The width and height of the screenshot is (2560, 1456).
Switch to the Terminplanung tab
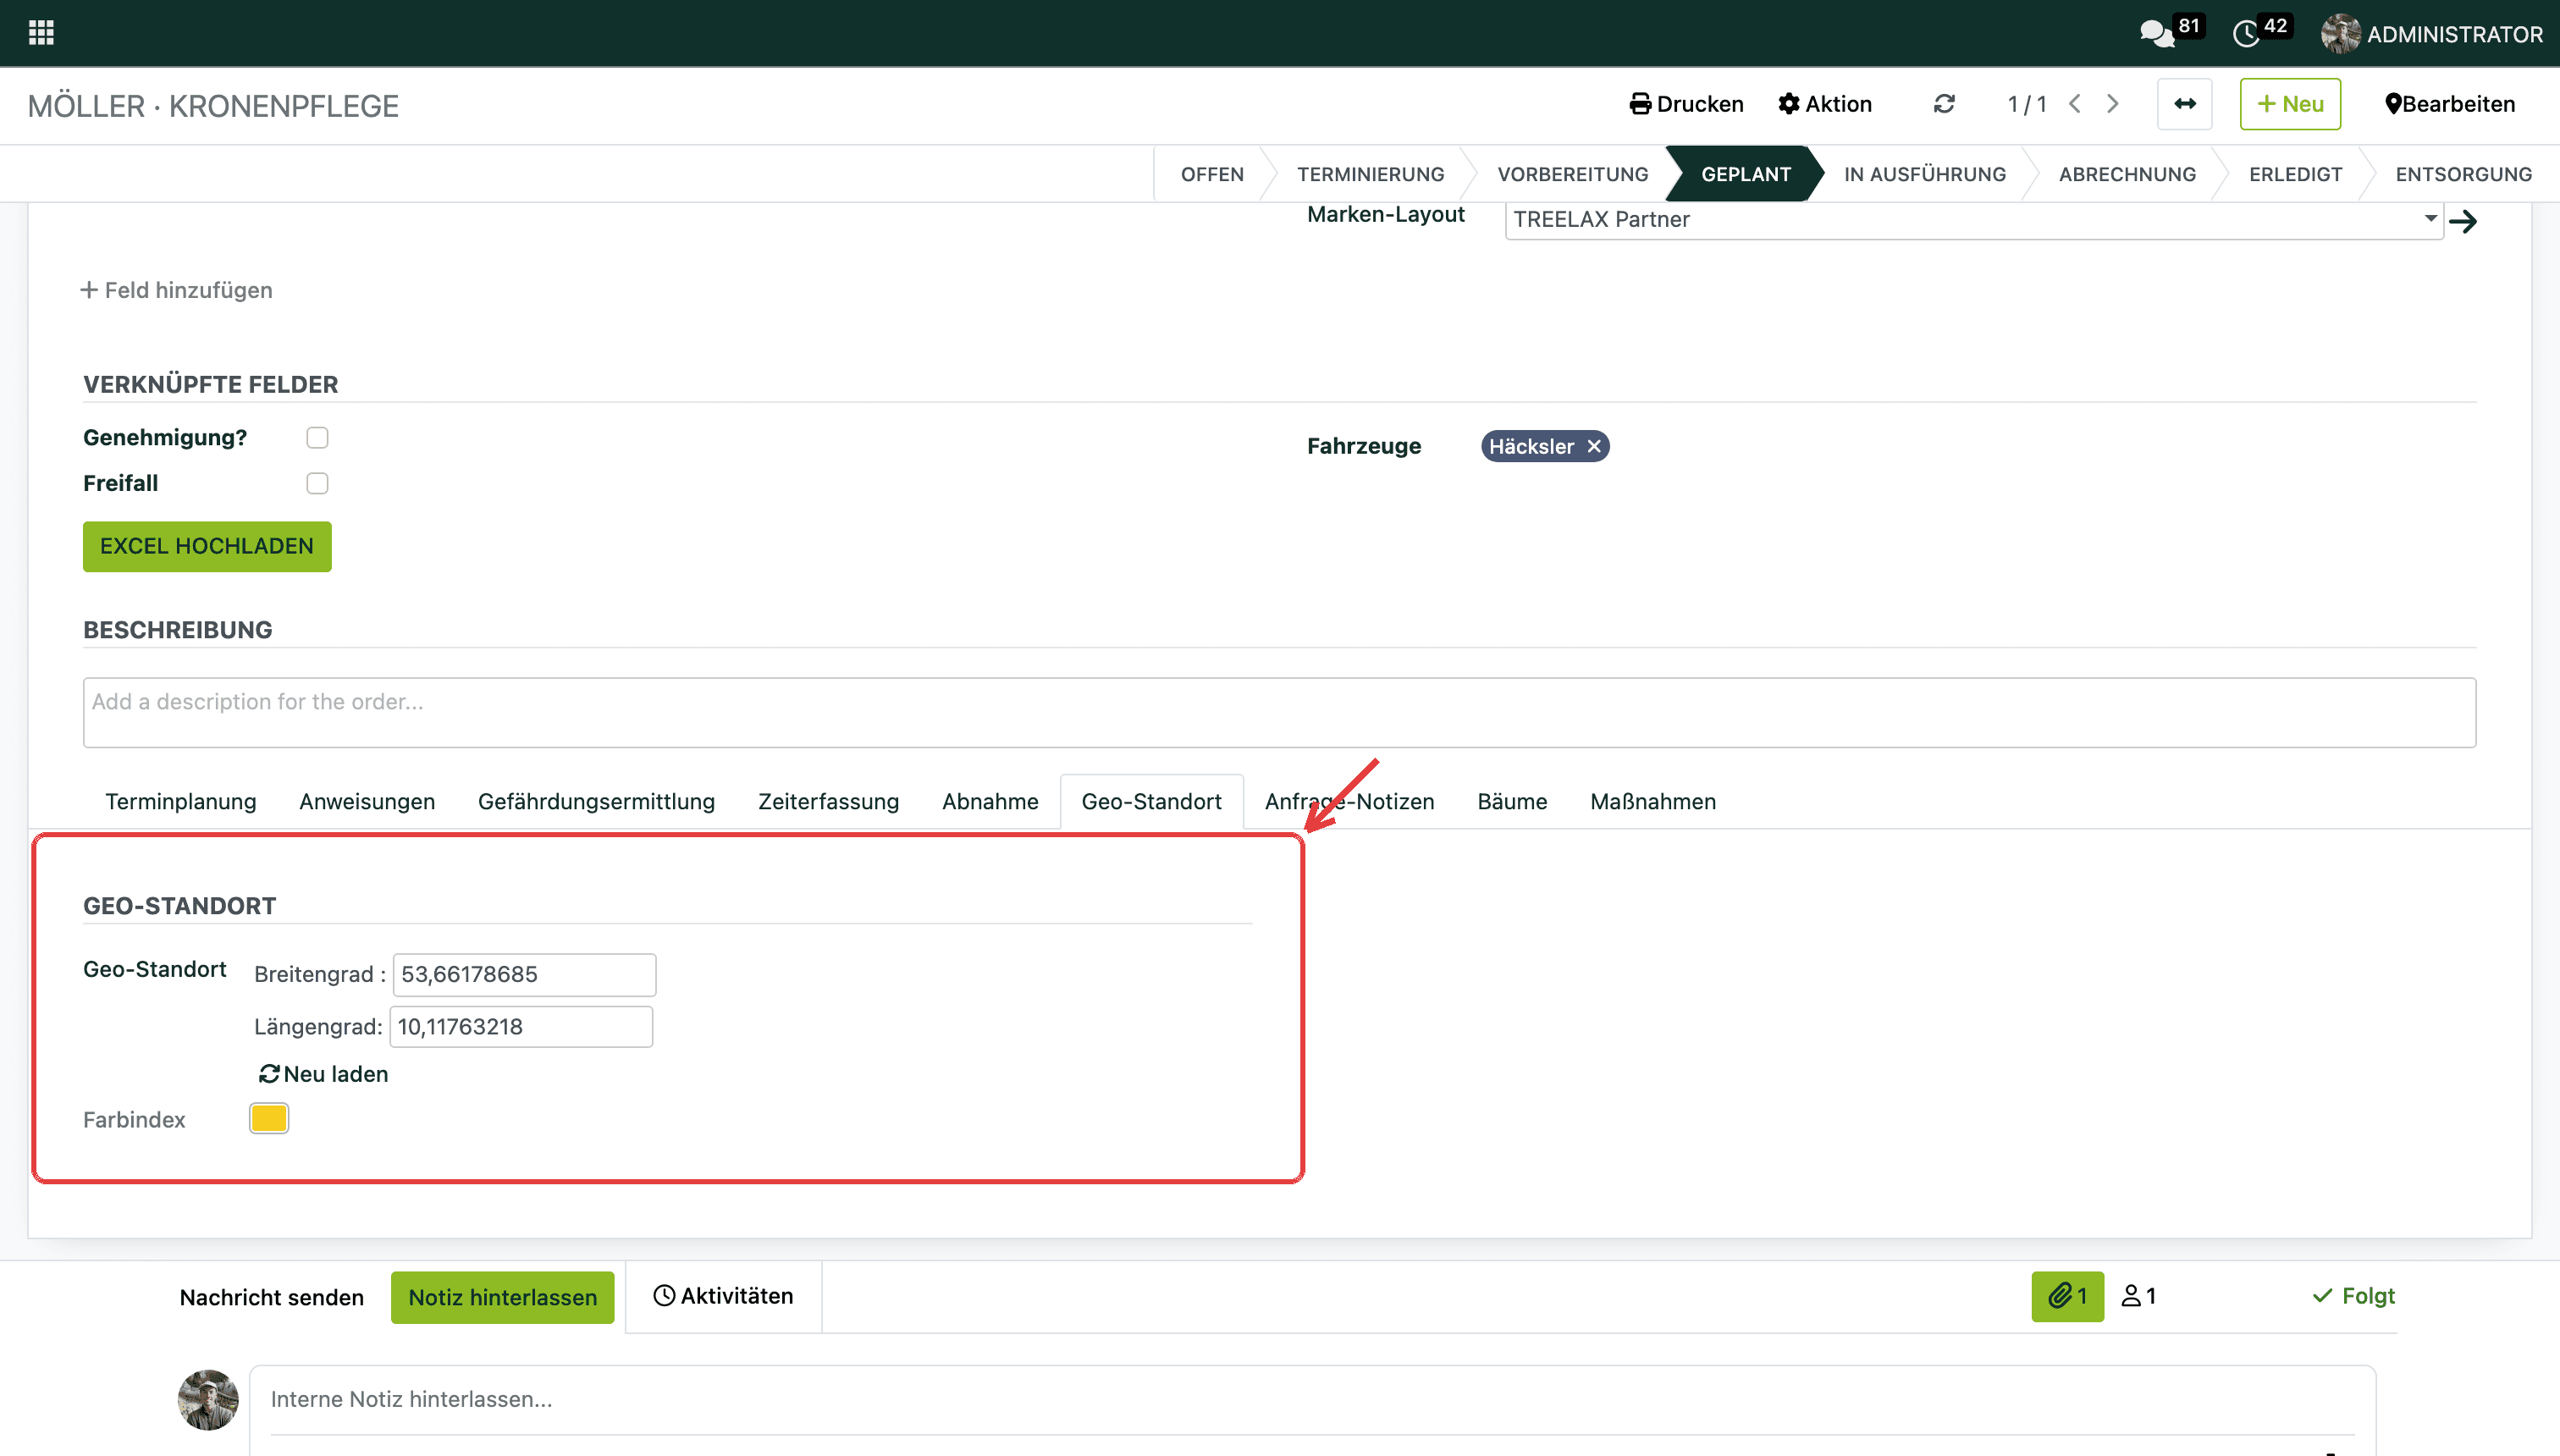[181, 801]
